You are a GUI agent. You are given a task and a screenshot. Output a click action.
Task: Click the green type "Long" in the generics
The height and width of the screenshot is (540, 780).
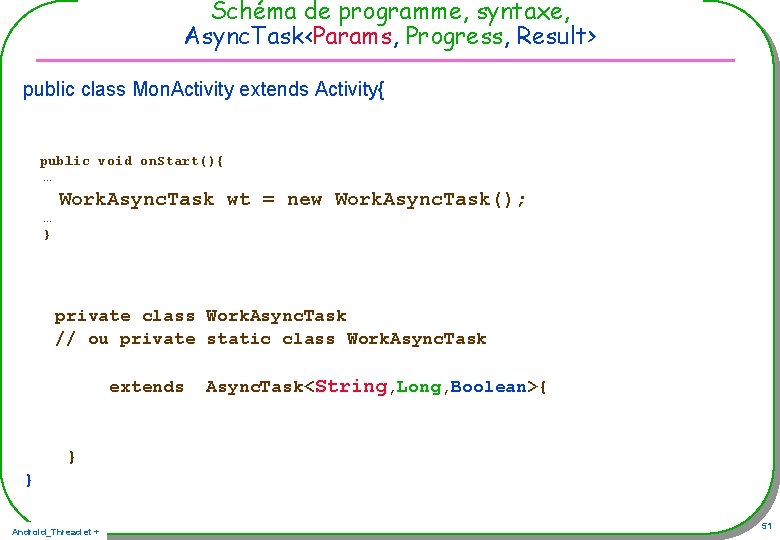418,387
